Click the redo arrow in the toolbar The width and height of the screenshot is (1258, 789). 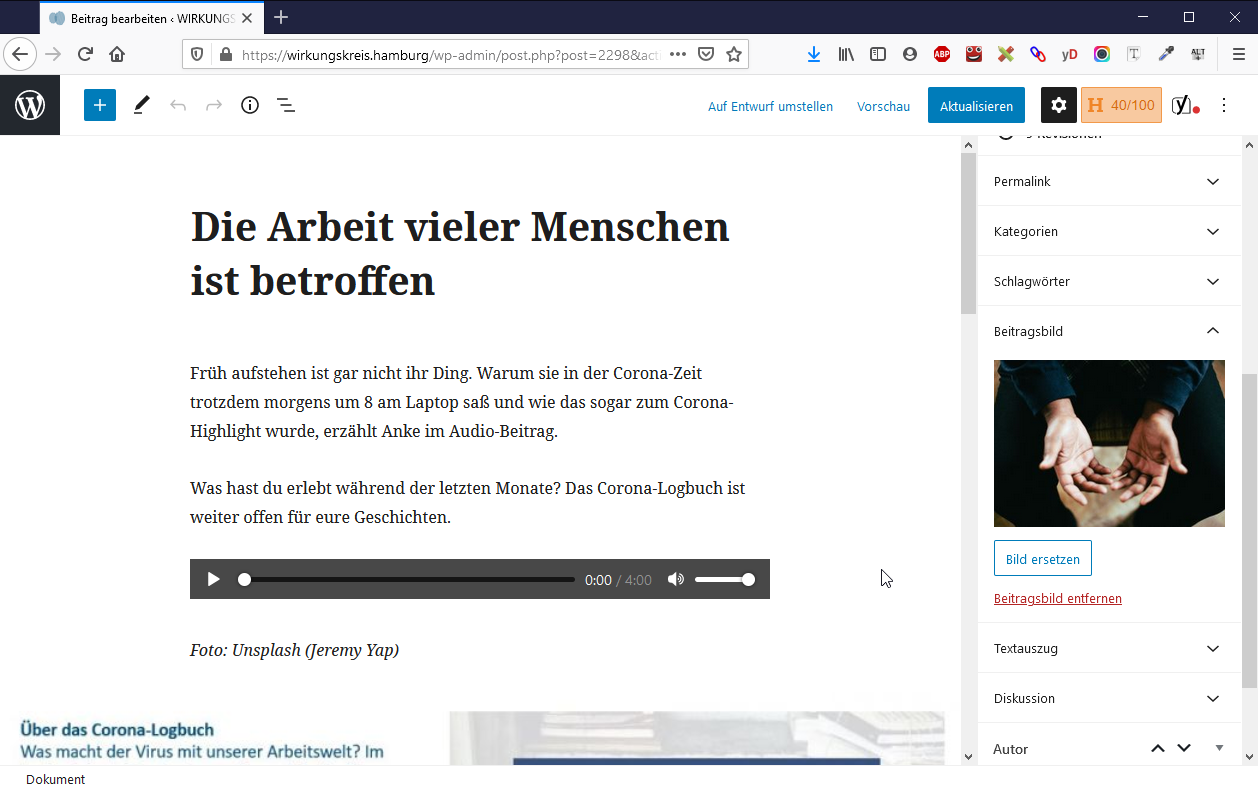point(212,104)
